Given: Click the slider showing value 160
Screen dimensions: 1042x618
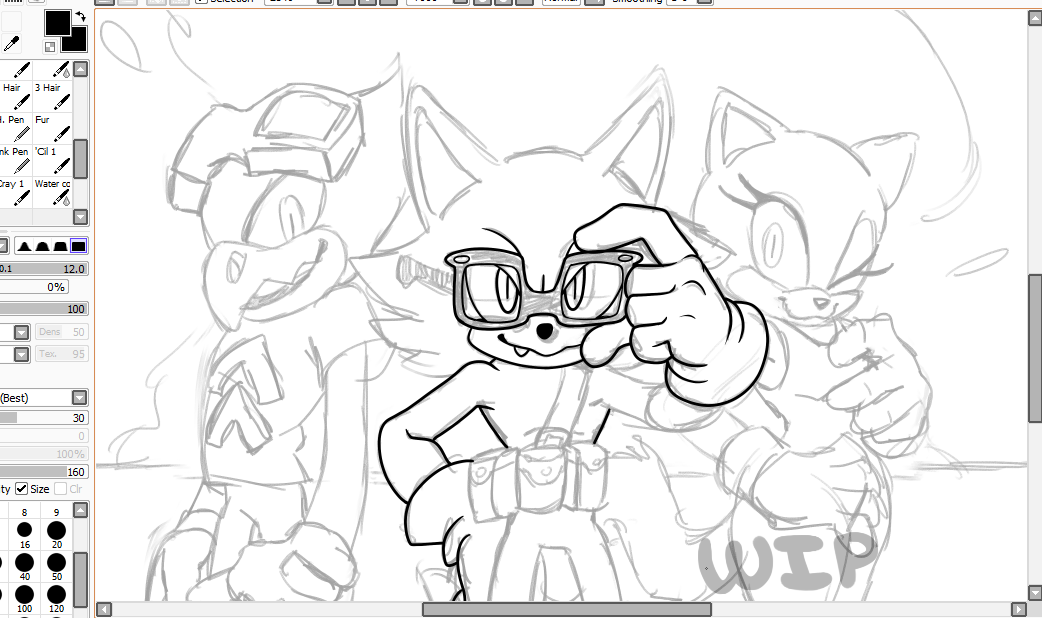Looking at the screenshot, I should (43, 472).
